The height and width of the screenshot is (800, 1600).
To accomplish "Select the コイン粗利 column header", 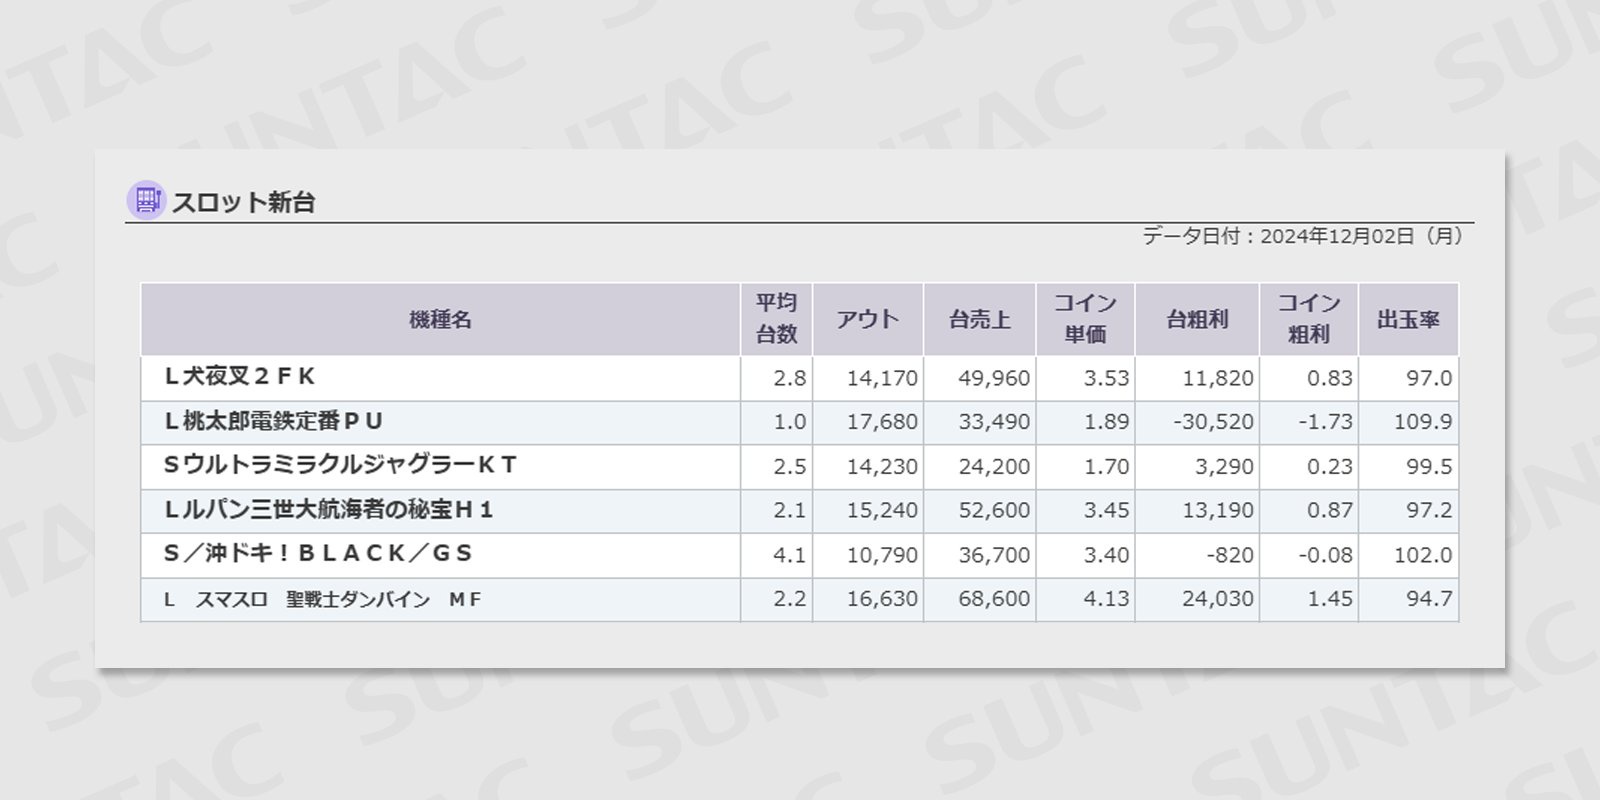I will tap(1309, 319).
